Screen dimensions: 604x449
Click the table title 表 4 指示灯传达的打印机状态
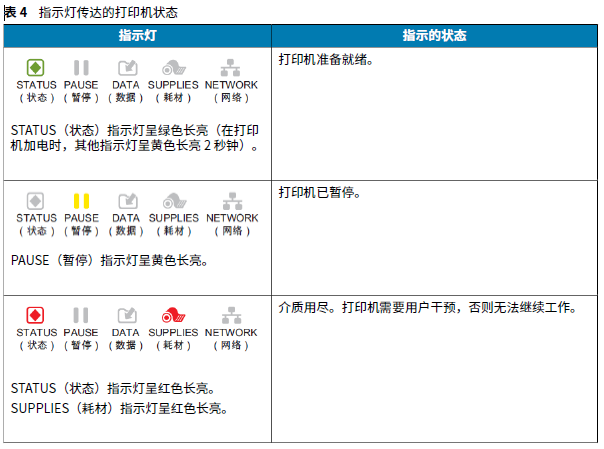coord(91,12)
